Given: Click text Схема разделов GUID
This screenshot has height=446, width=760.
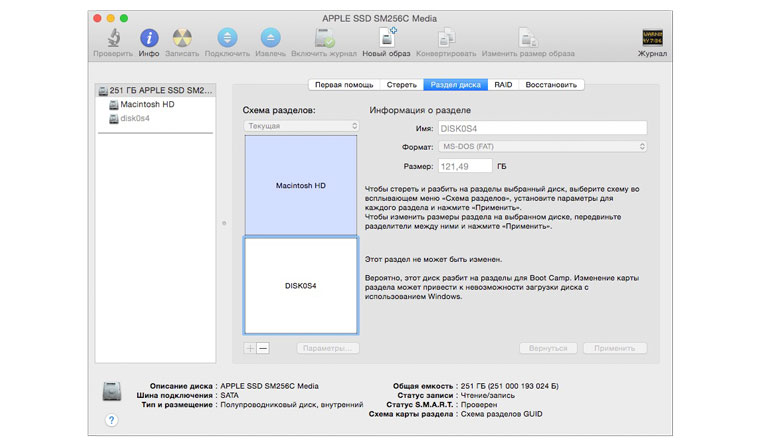Looking at the screenshot, I should pos(501,414).
